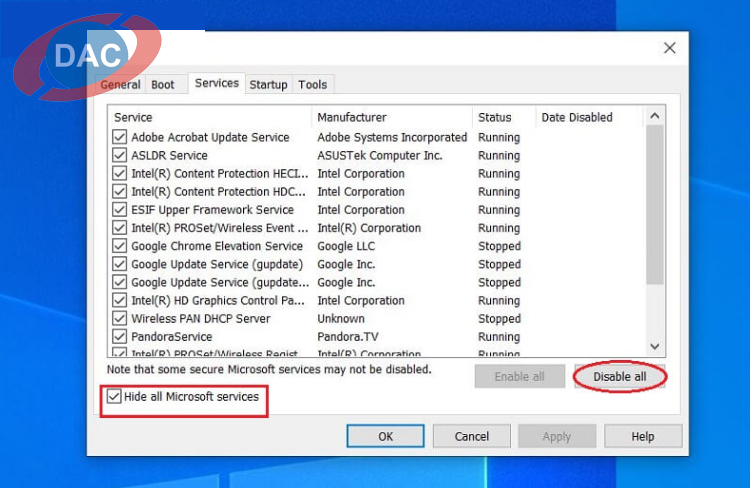Switch to the Tools tab
Image resolution: width=750 pixels, height=488 pixels.
pos(313,85)
